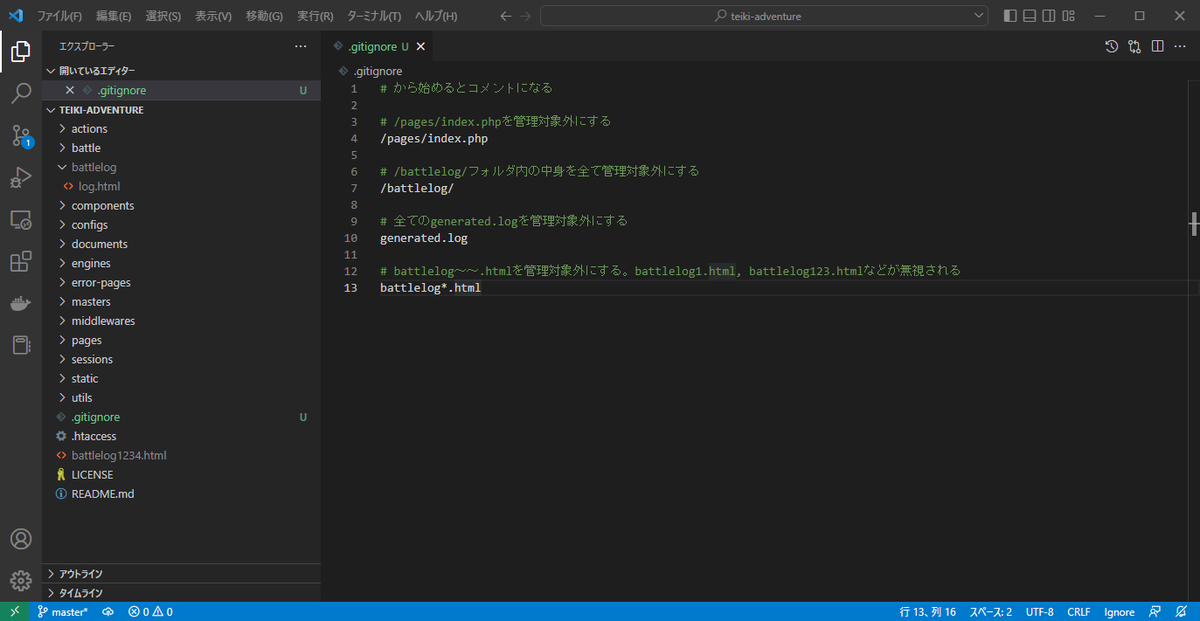The height and width of the screenshot is (621, 1200).
Task: Open the Search view icon
Action: 20,94
